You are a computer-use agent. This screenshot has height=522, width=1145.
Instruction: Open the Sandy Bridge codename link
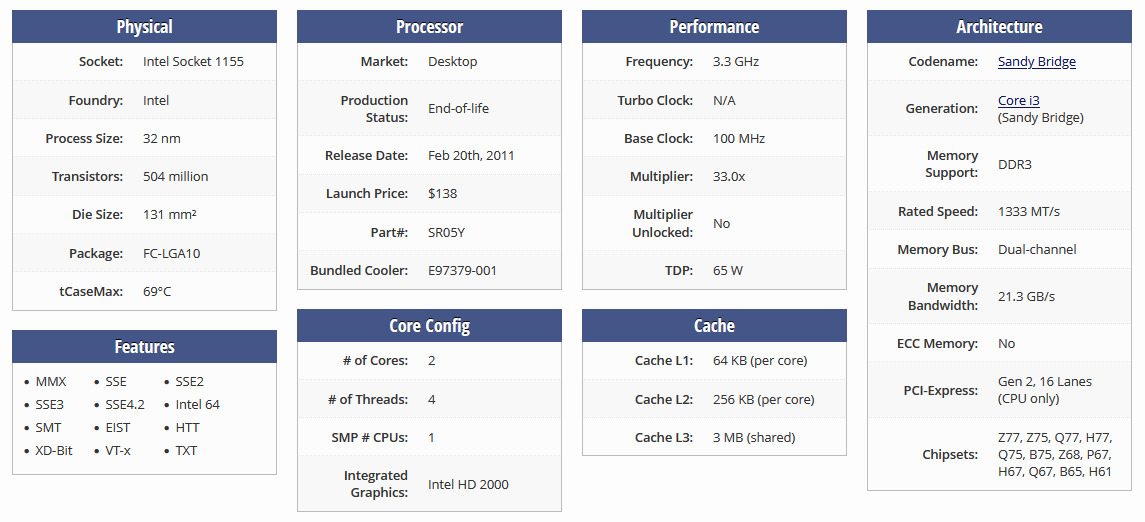(x=1036, y=62)
